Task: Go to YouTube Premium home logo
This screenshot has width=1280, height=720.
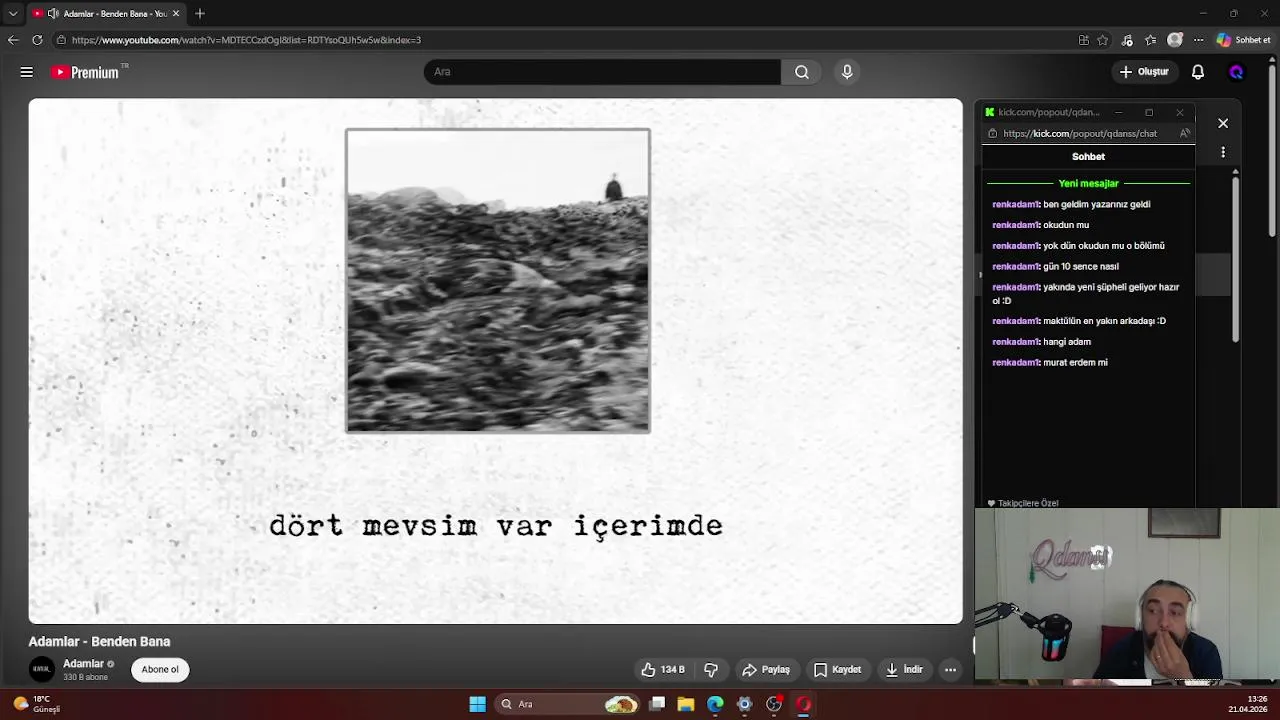Action: point(86,72)
